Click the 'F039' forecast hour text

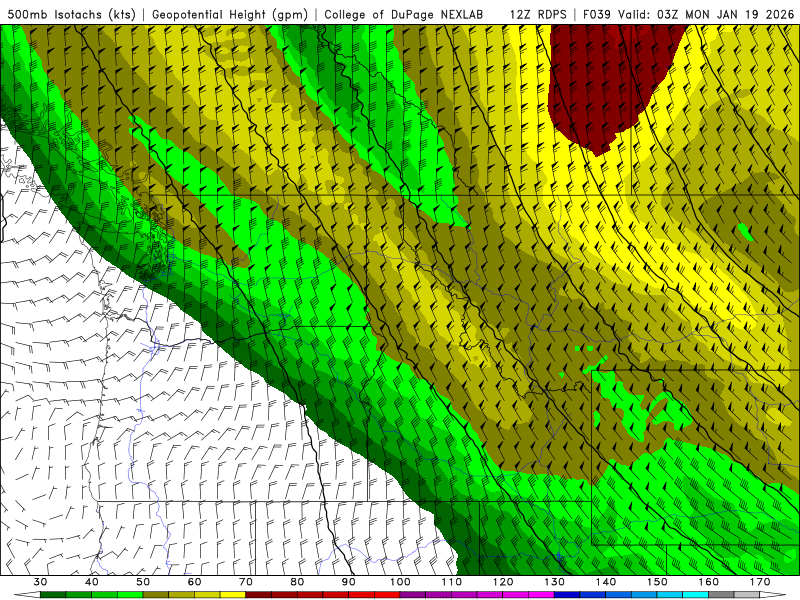[596, 15]
